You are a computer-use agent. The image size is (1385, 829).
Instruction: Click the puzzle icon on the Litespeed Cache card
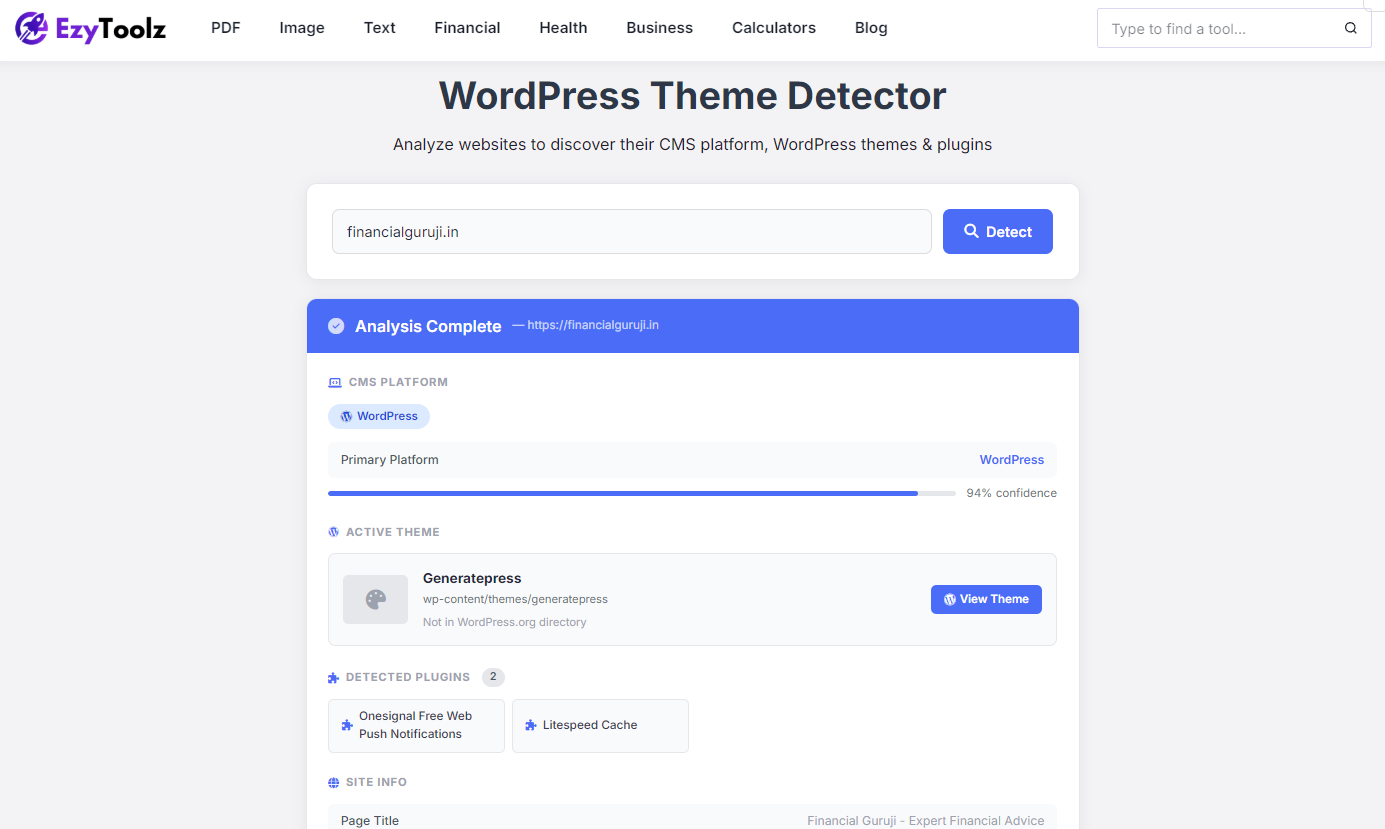pos(530,725)
